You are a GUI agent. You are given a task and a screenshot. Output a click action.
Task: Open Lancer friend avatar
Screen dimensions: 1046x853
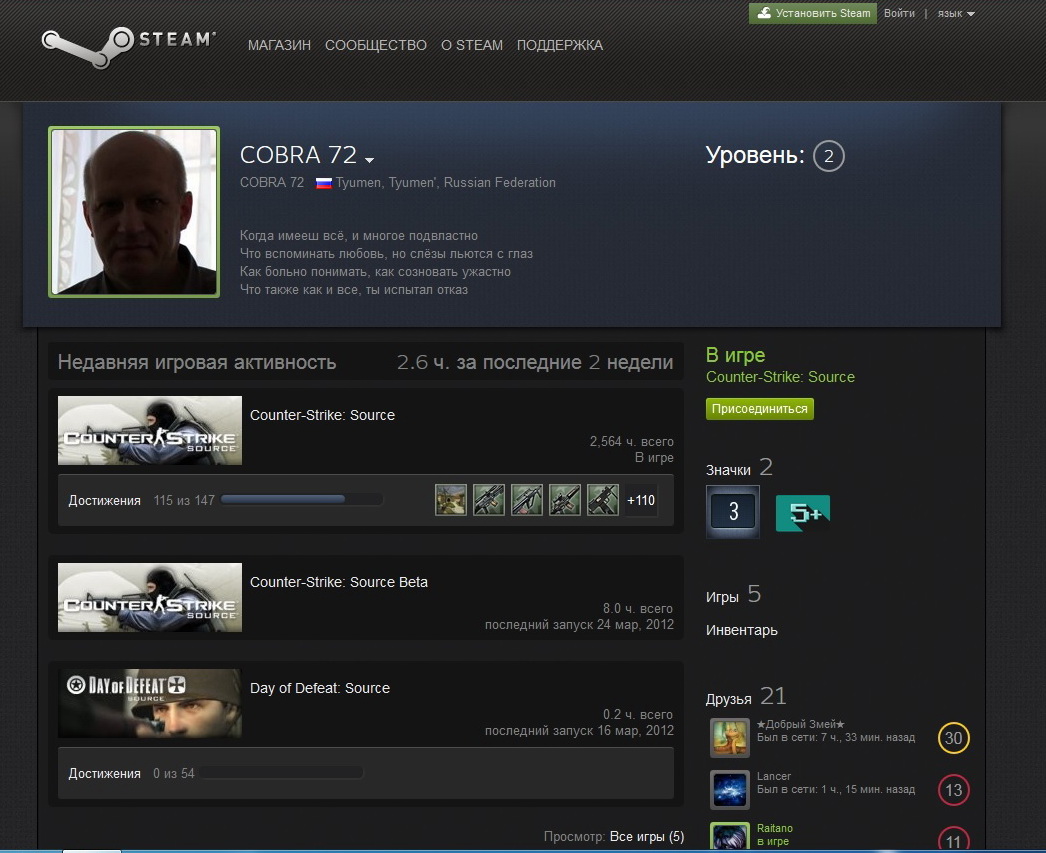(x=730, y=789)
